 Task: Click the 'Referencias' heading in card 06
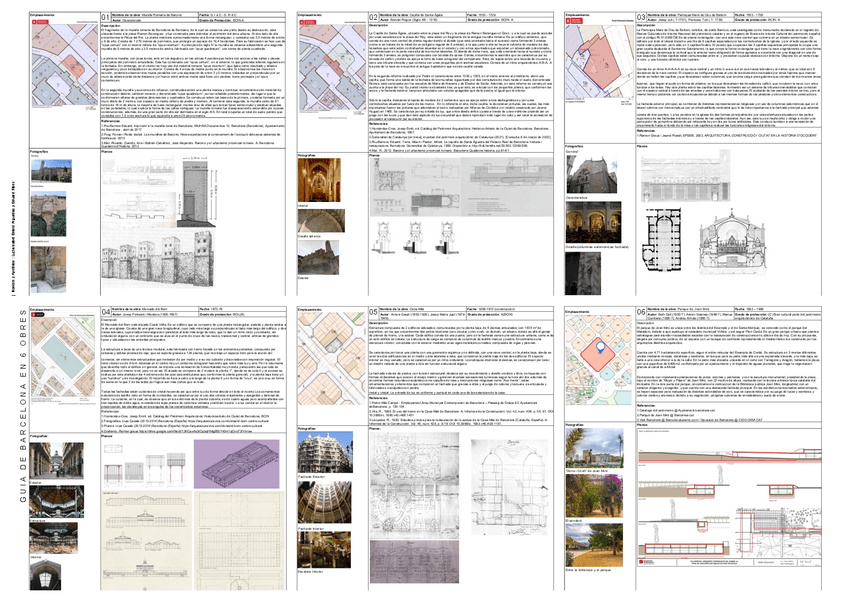pos(647,405)
